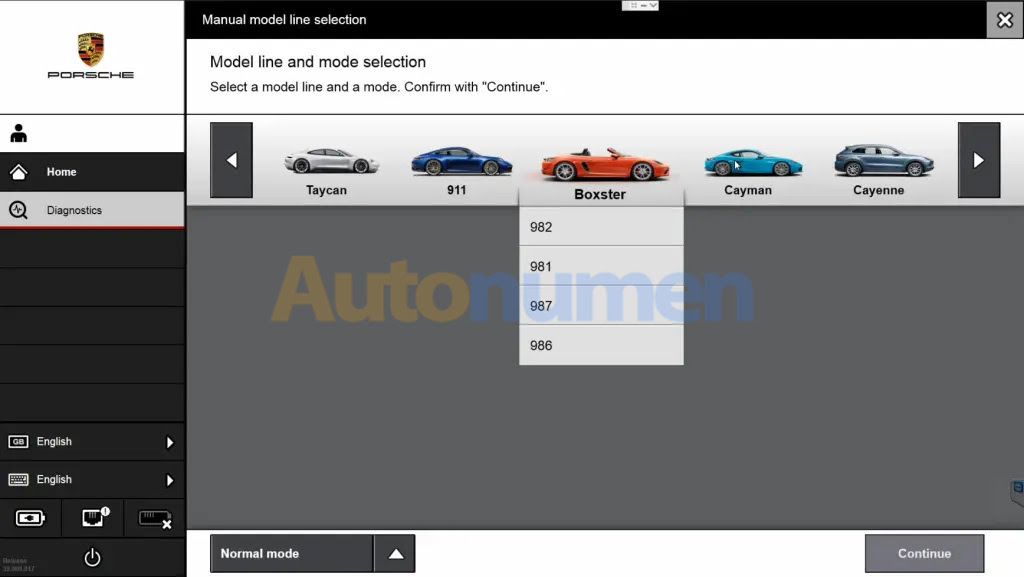Screen dimensions: 1024x577
Task: Pick Boxster type 986 from list
Action: pyautogui.click(x=601, y=345)
